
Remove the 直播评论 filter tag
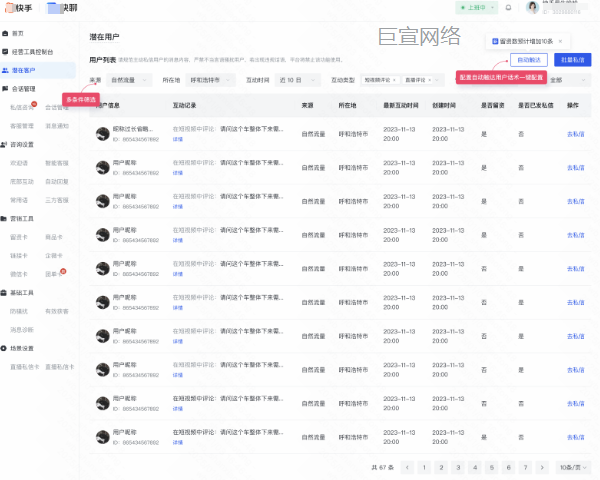click(429, 80)
